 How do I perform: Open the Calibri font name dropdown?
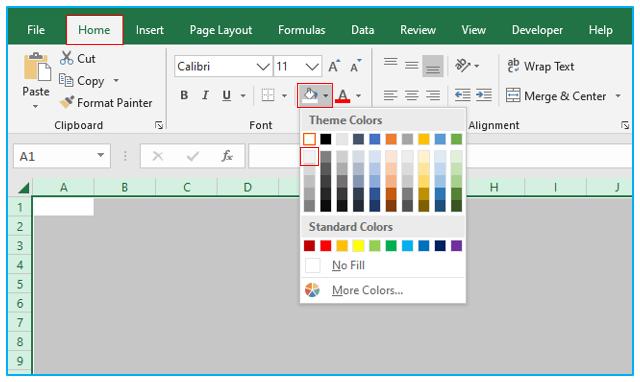[263, 66]
